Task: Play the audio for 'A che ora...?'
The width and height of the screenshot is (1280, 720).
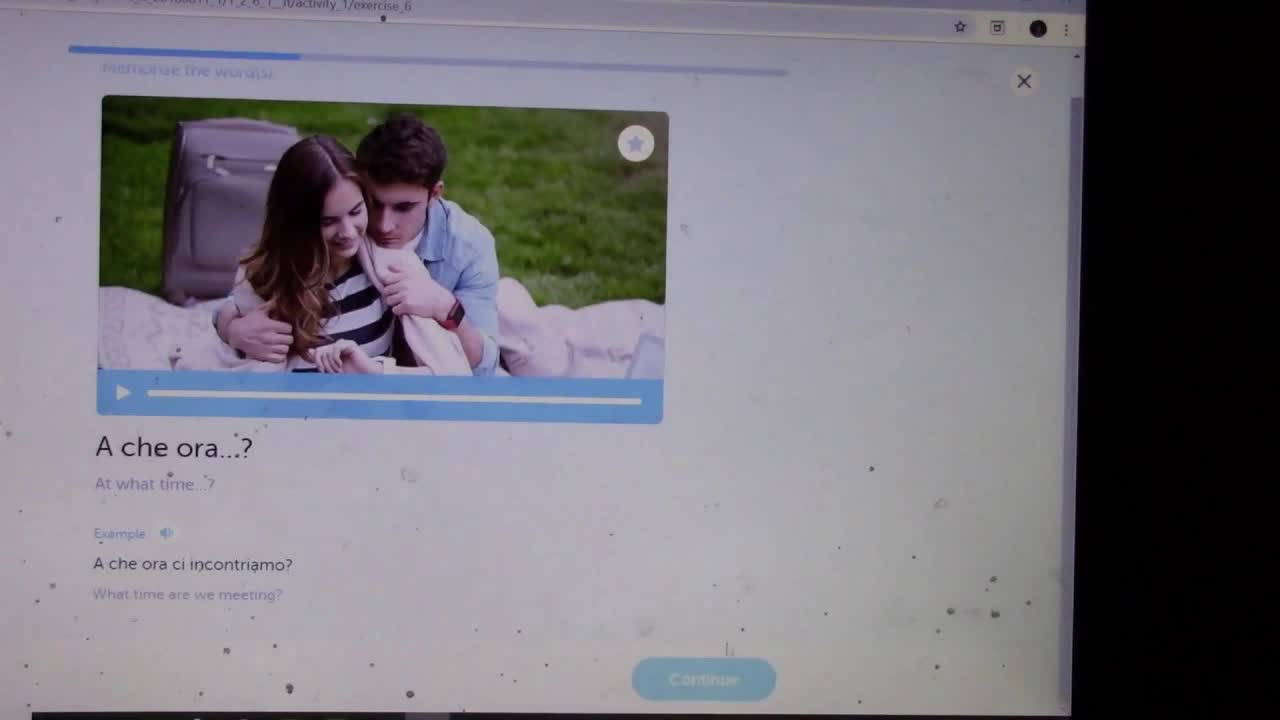Action: coord(122,393)
